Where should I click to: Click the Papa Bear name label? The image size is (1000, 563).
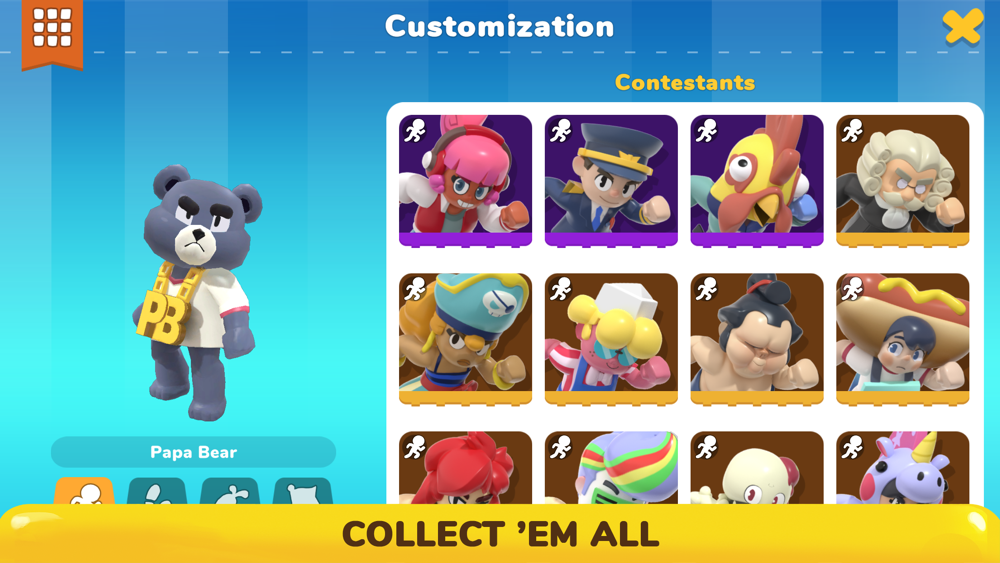click(193, 452)
